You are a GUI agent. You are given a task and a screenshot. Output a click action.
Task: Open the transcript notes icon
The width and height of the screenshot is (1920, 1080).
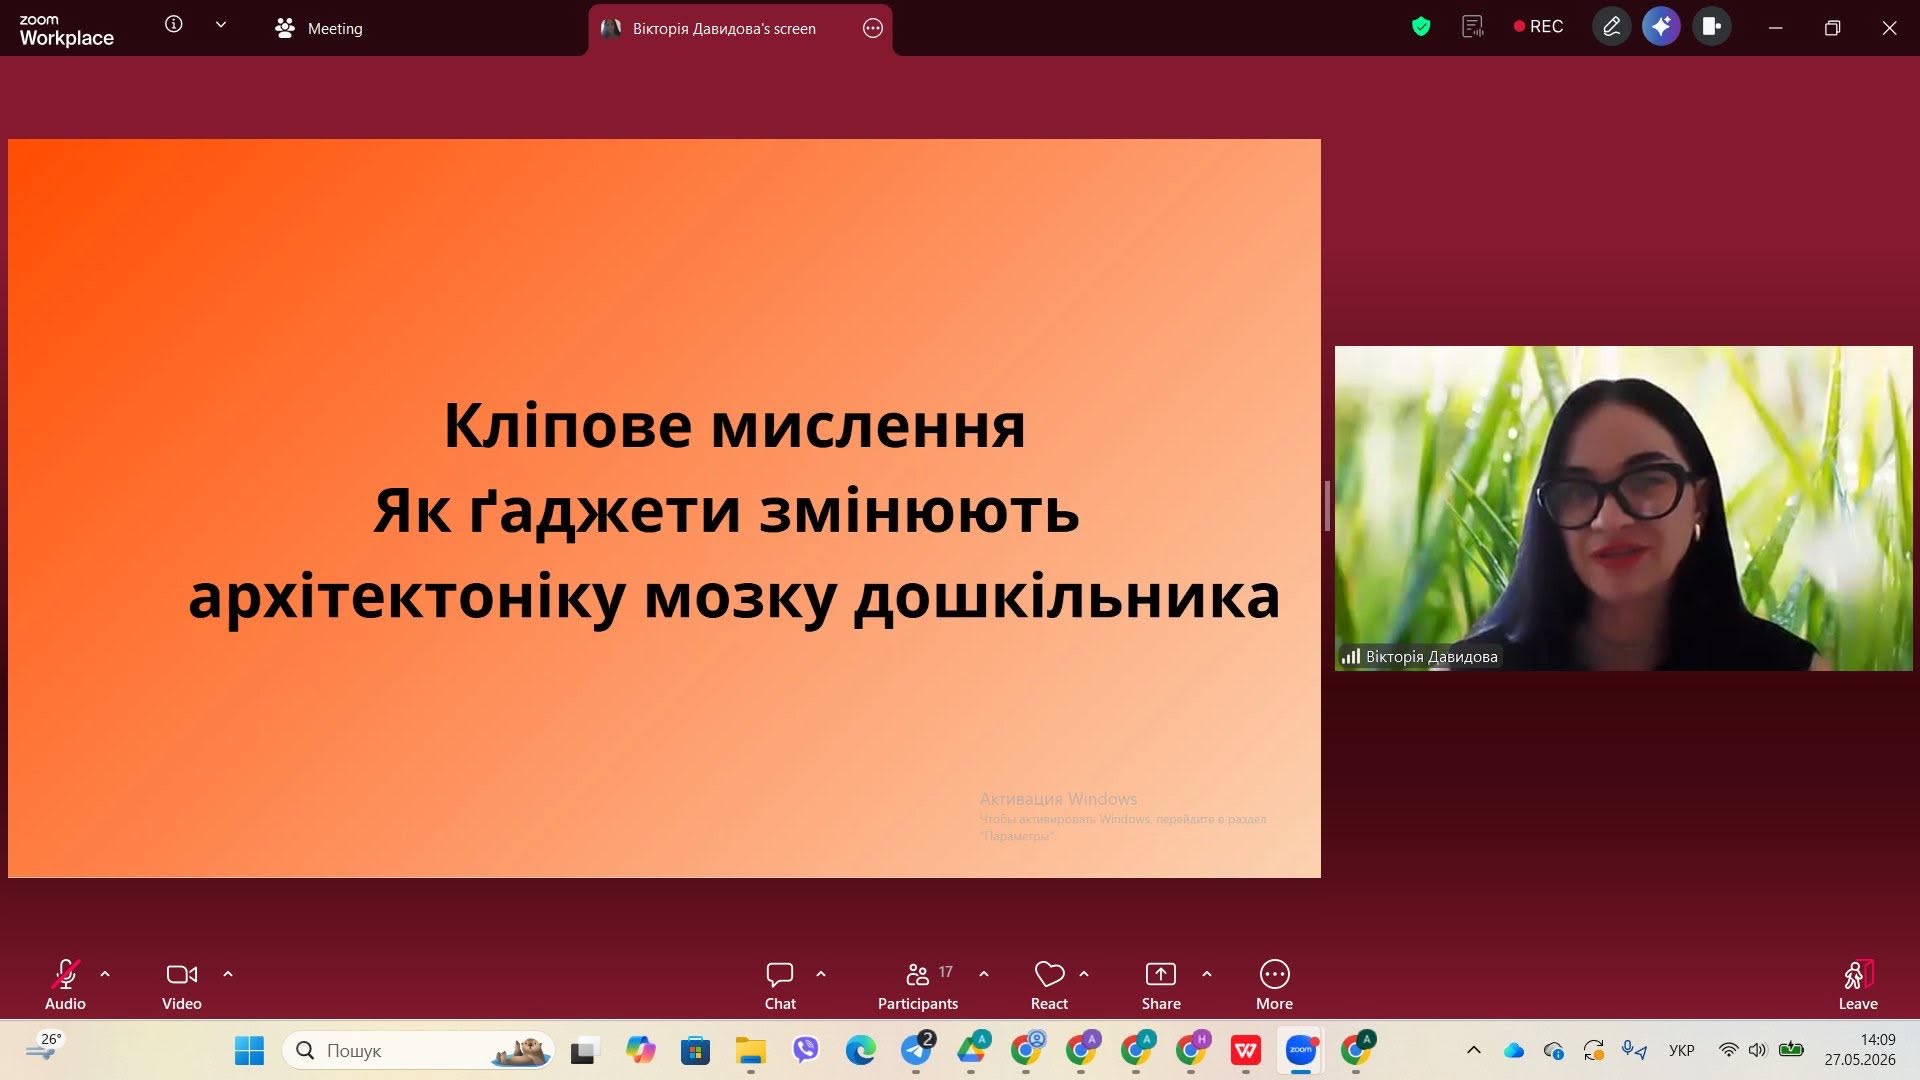pyautogui.click(x=1473, y=27)
